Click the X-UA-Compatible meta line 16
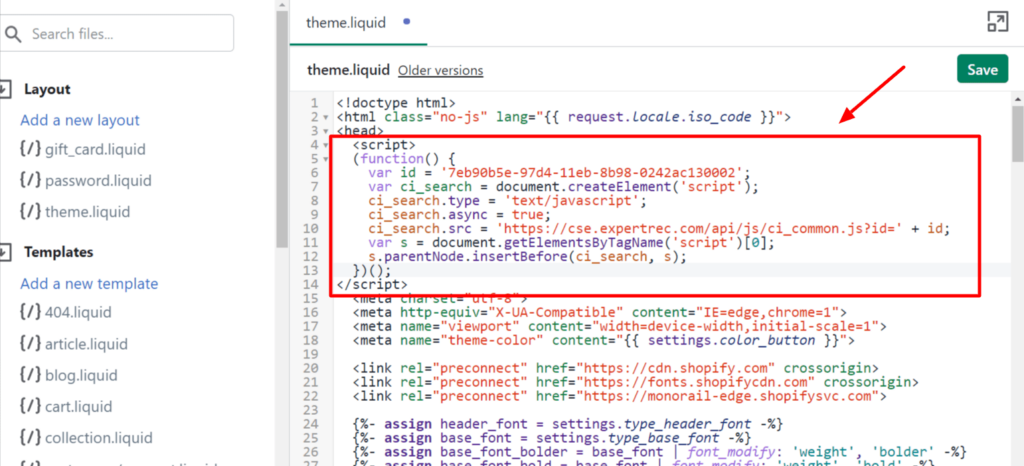1024x466 pixels. pyautogui.click(x=600, y=312)
